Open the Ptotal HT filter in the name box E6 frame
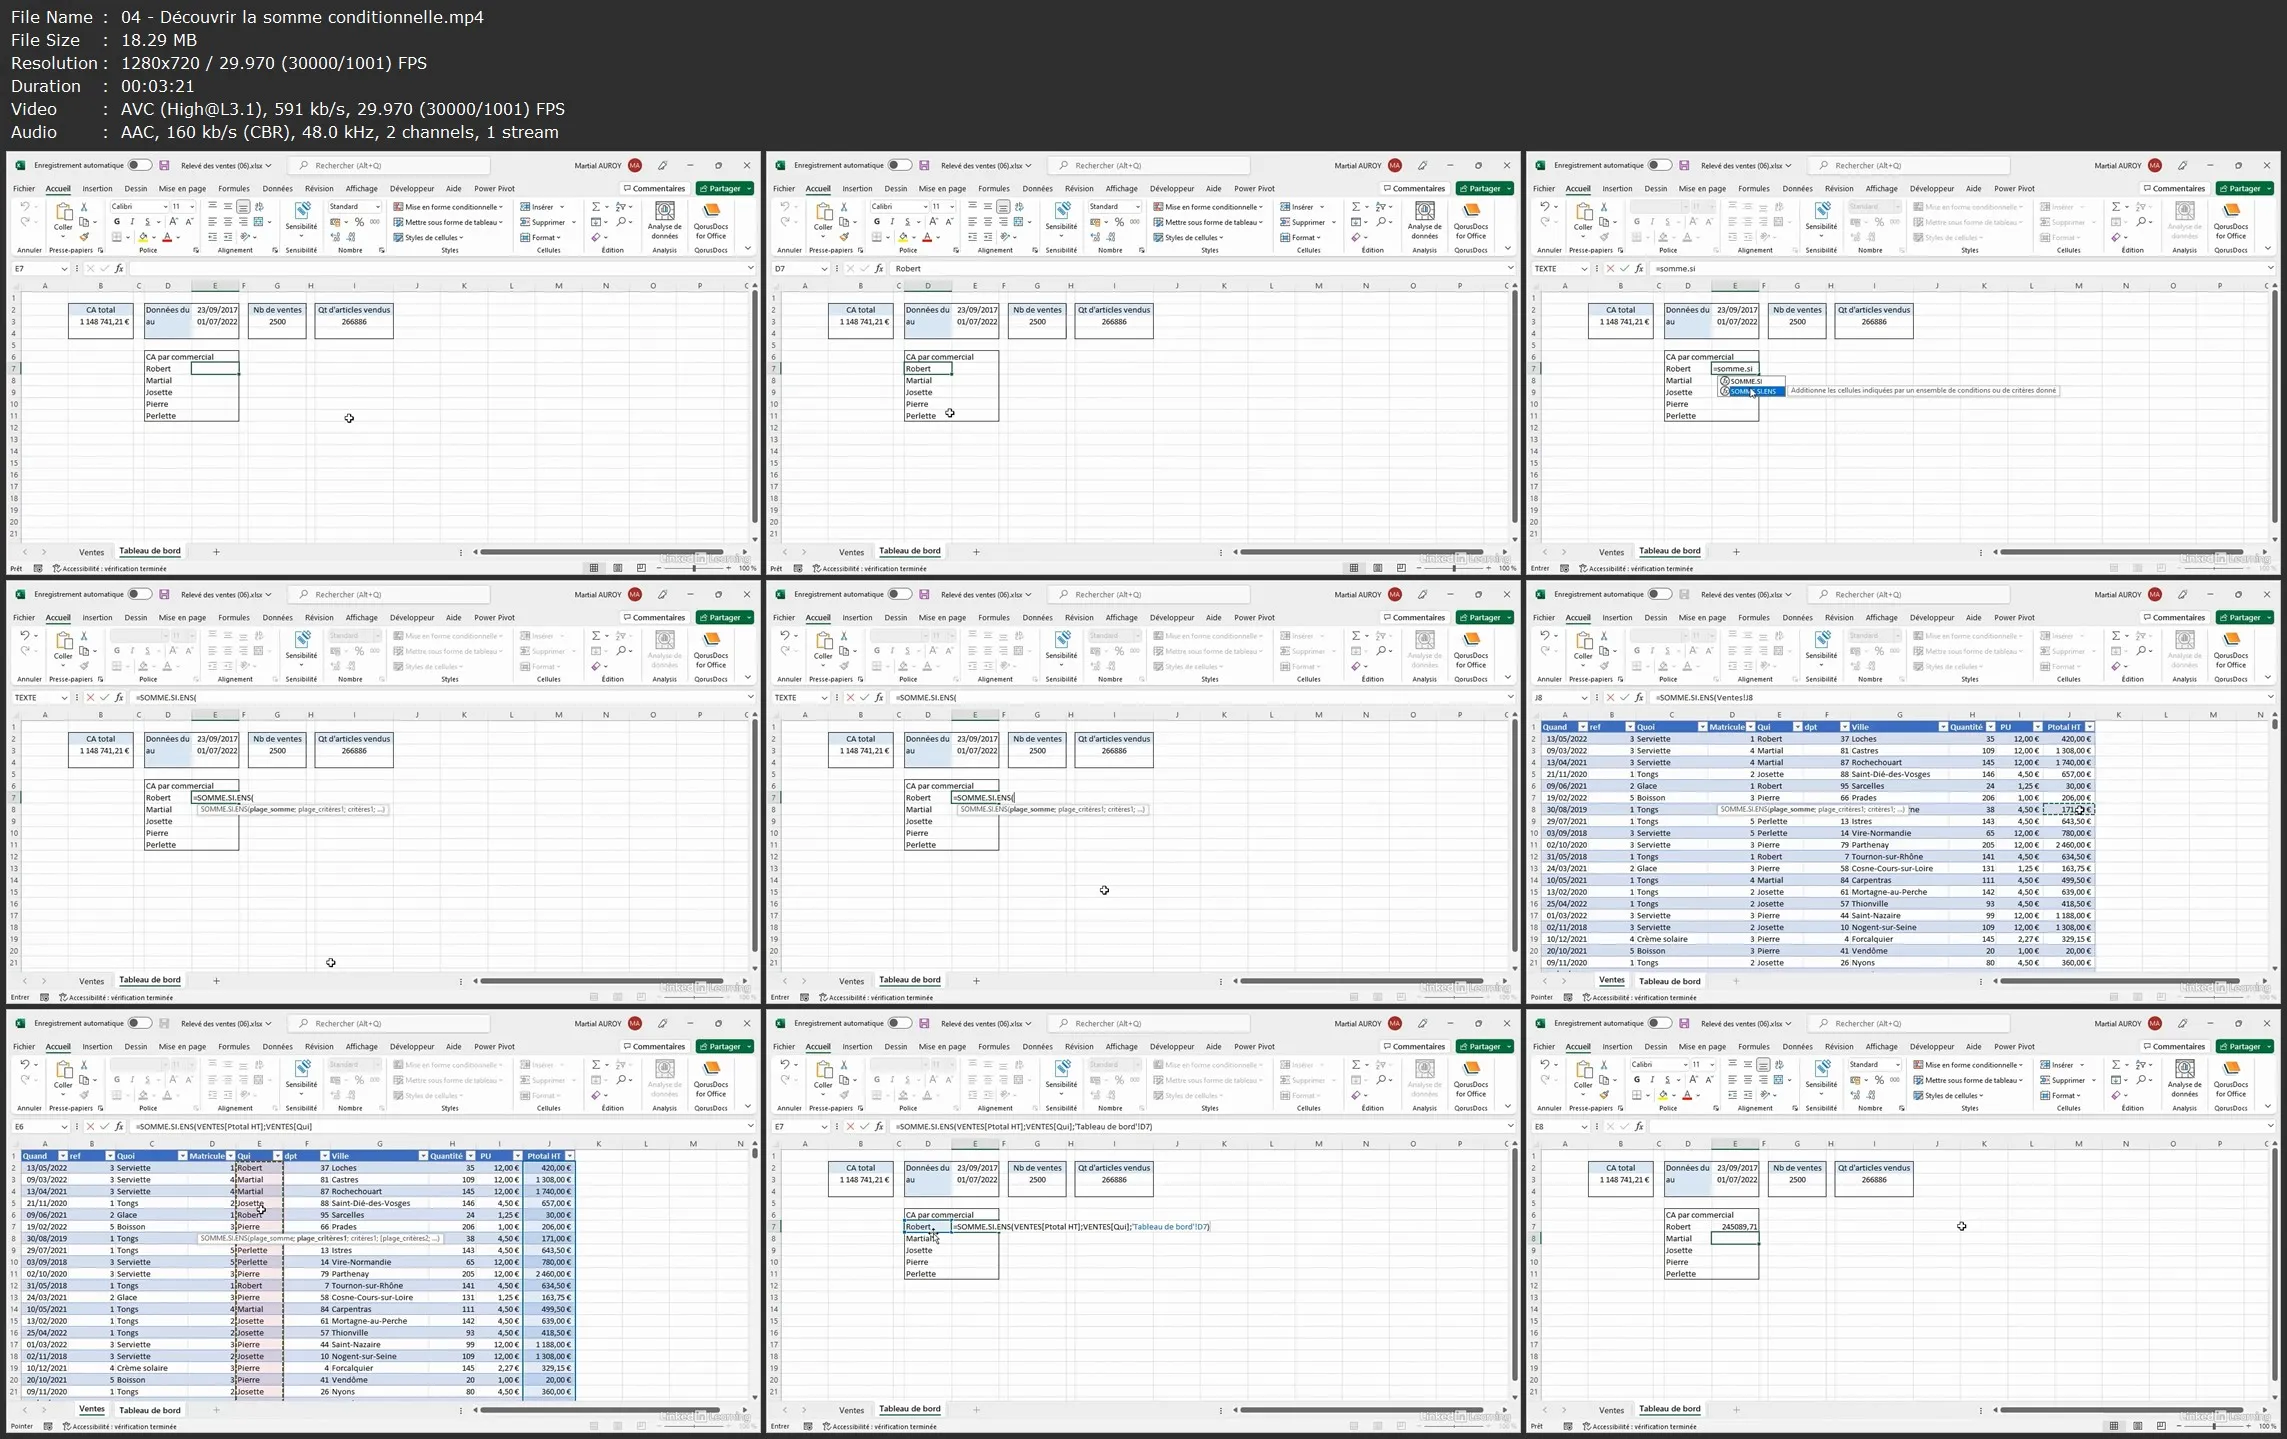Screen dimensions: 2287x1439 pos(570,1156)
